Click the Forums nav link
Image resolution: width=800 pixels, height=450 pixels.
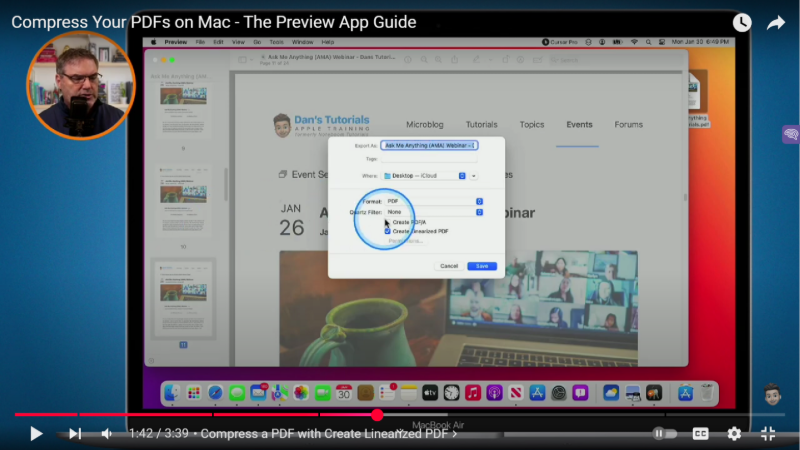tap(629, 124)
